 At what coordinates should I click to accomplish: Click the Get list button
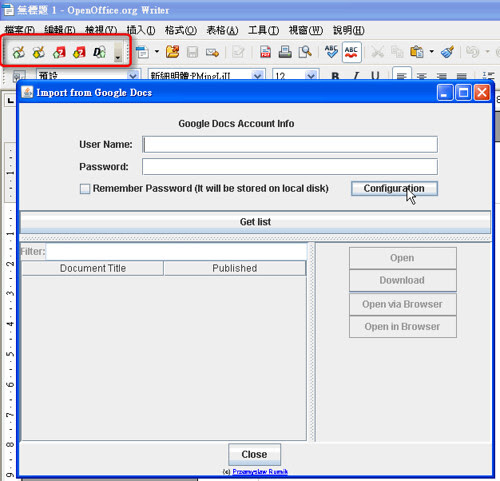coord(255,222)
